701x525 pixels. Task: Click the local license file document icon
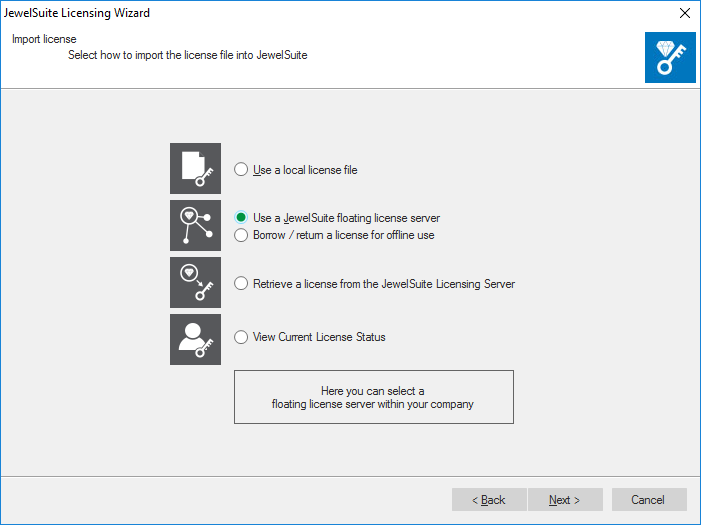click(195, 168)
